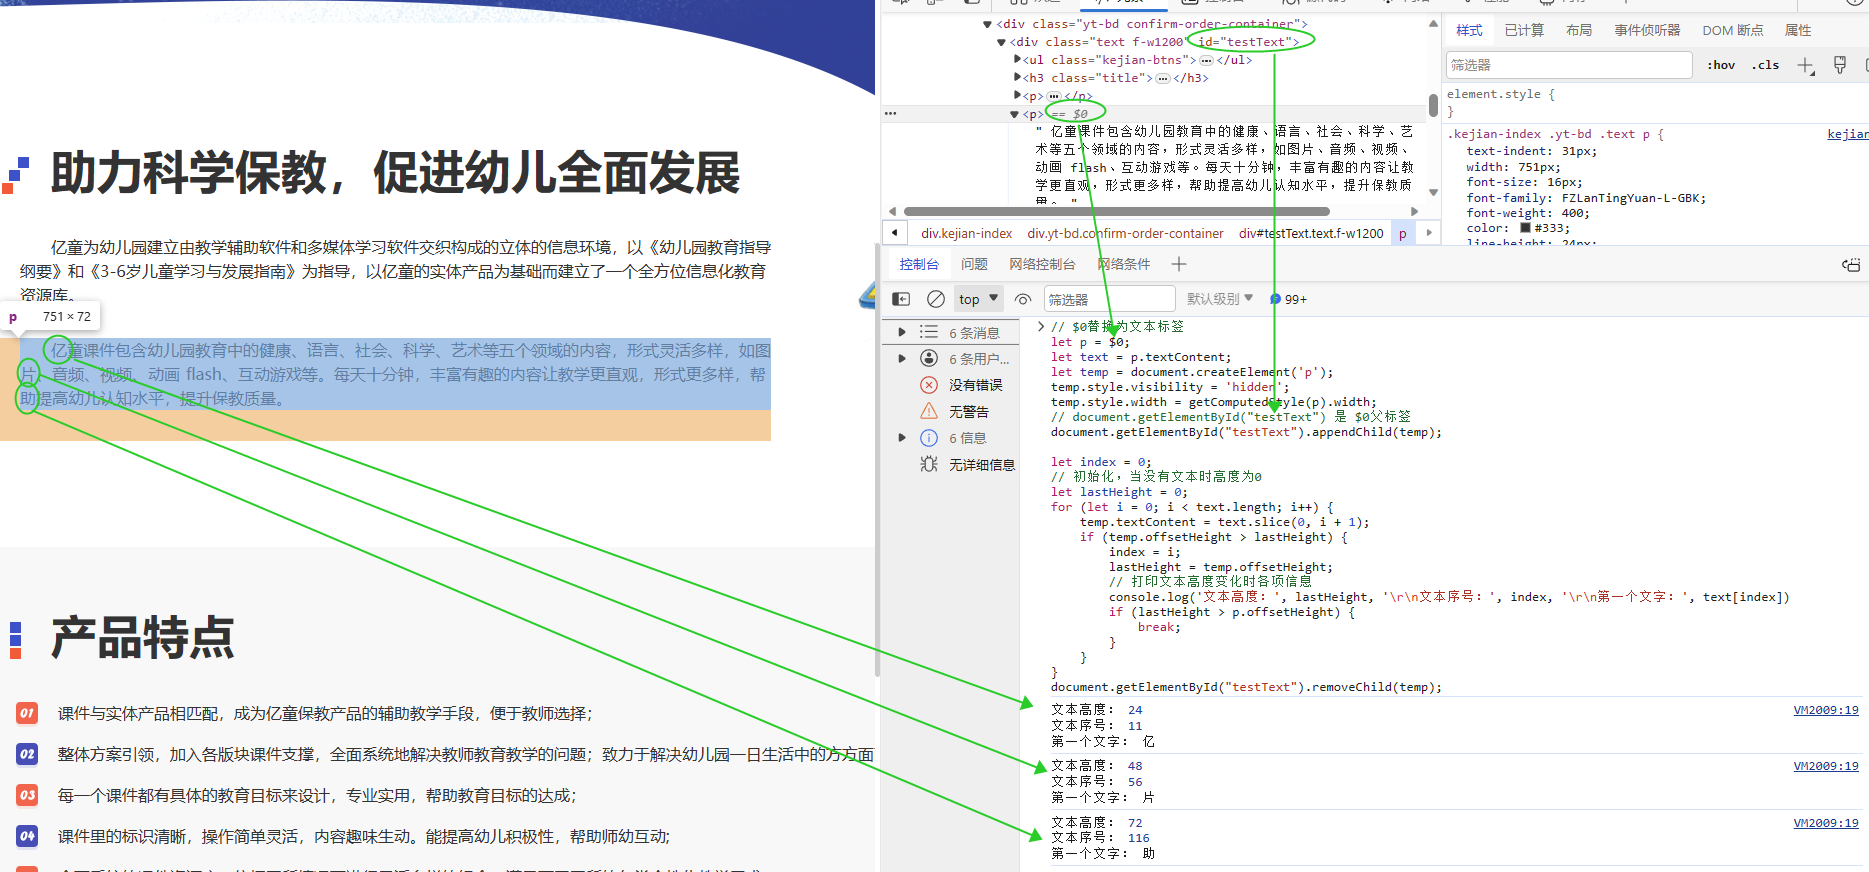
Task: Click the 没有错误 error filter icon
Action: click(929, 385)
